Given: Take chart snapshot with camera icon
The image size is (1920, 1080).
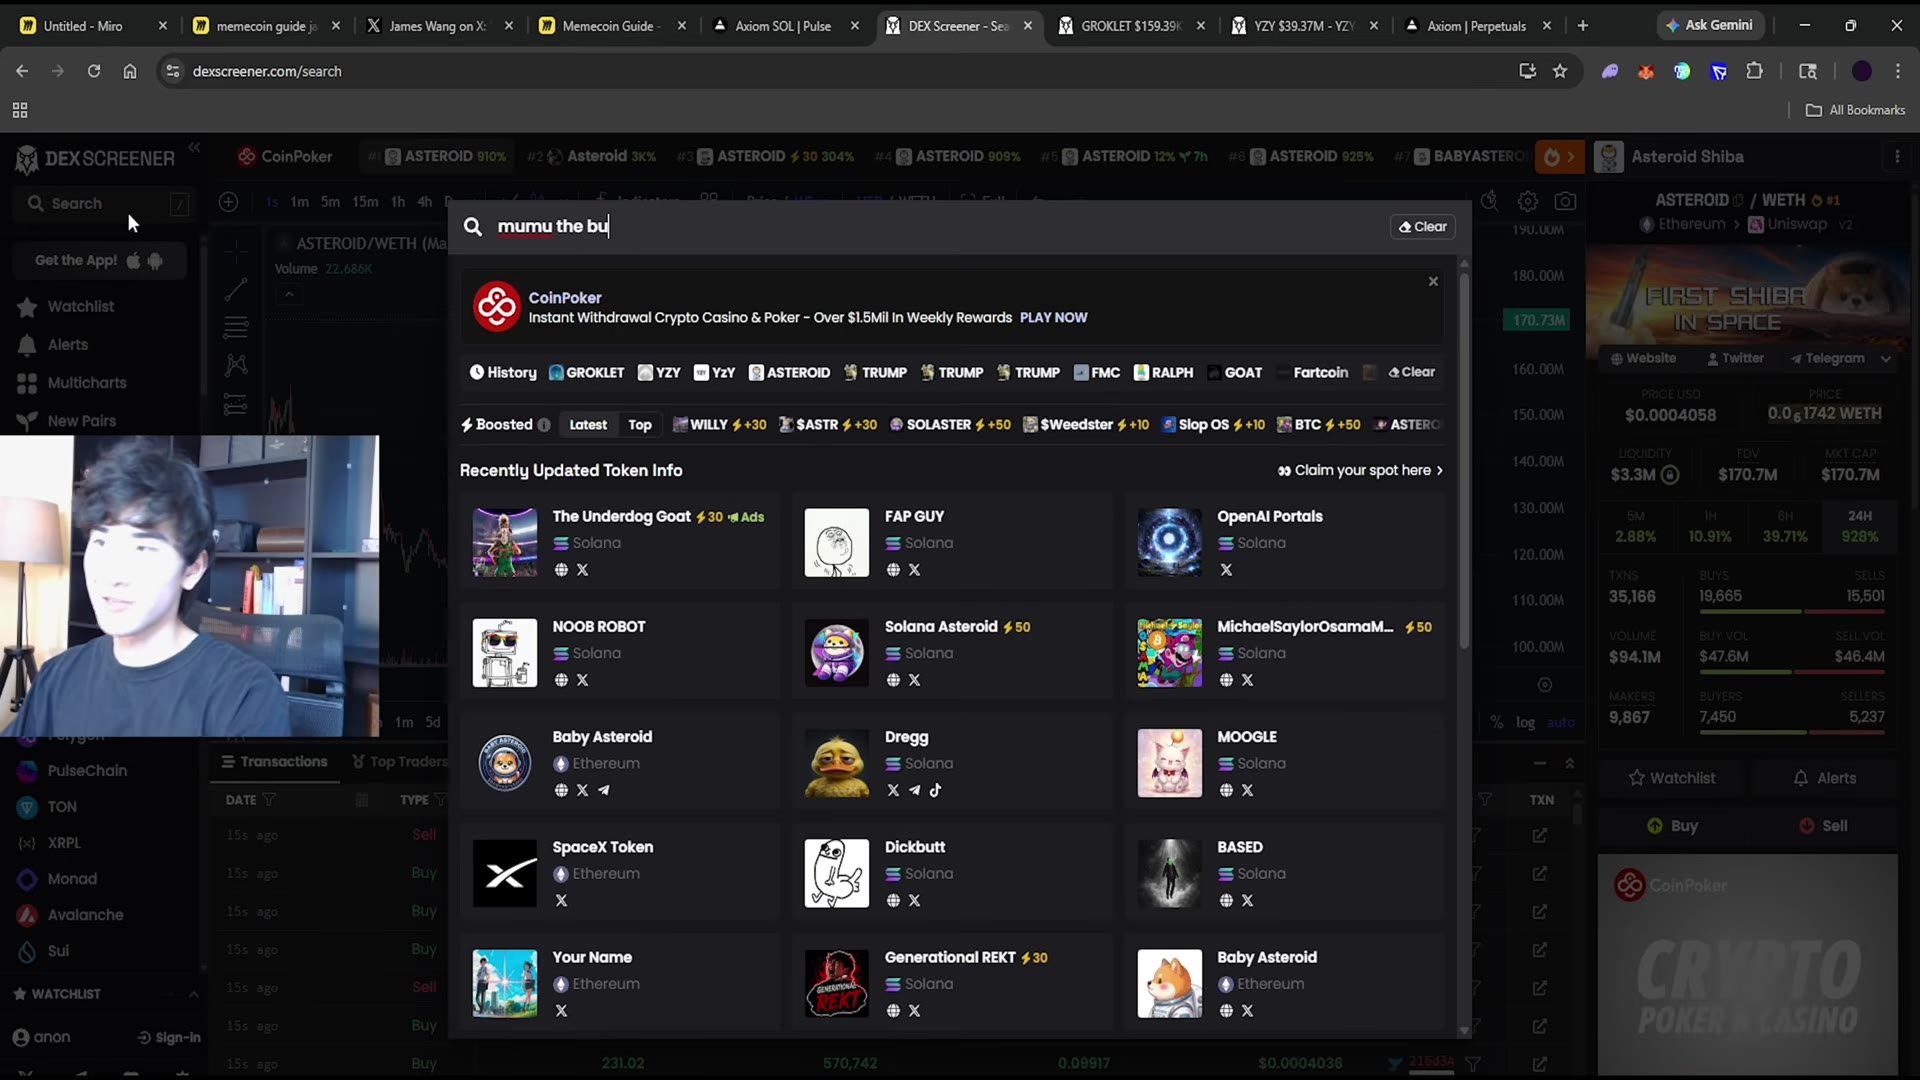Looking at the screenshot, I should pyautogui.click(x=1566, y=202).
